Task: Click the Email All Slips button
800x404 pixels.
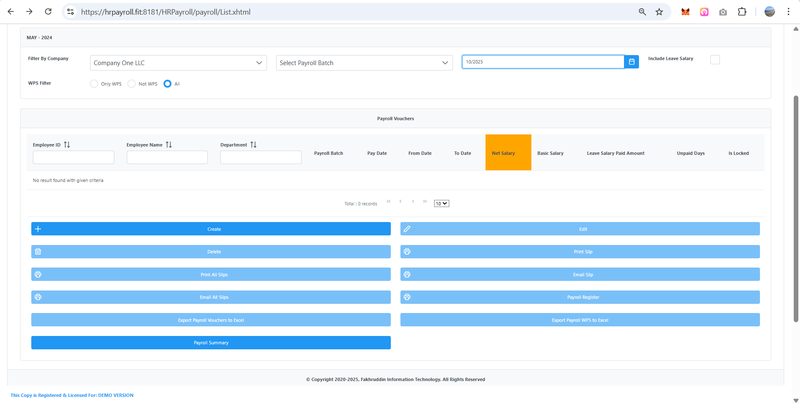Action: pyautogui.click(x=211, y=297)
